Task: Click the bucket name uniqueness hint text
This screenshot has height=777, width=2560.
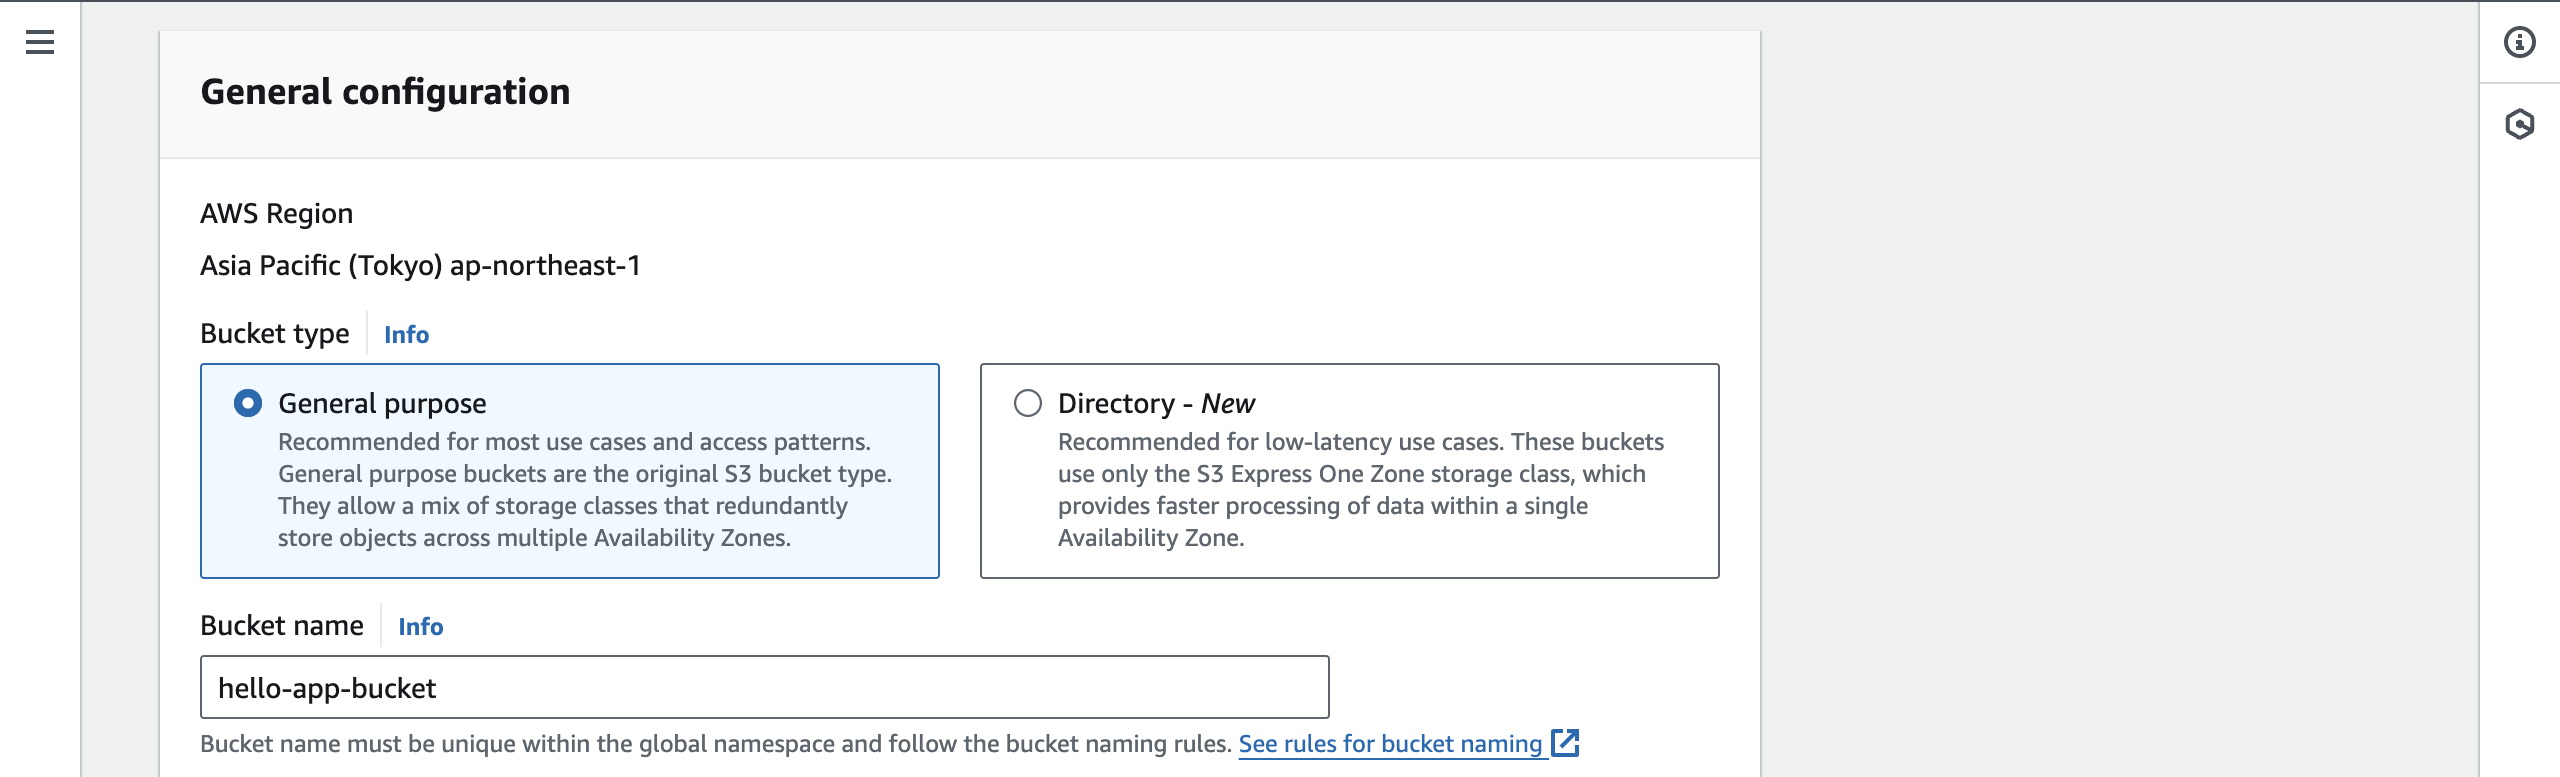Action: [715, 744]
